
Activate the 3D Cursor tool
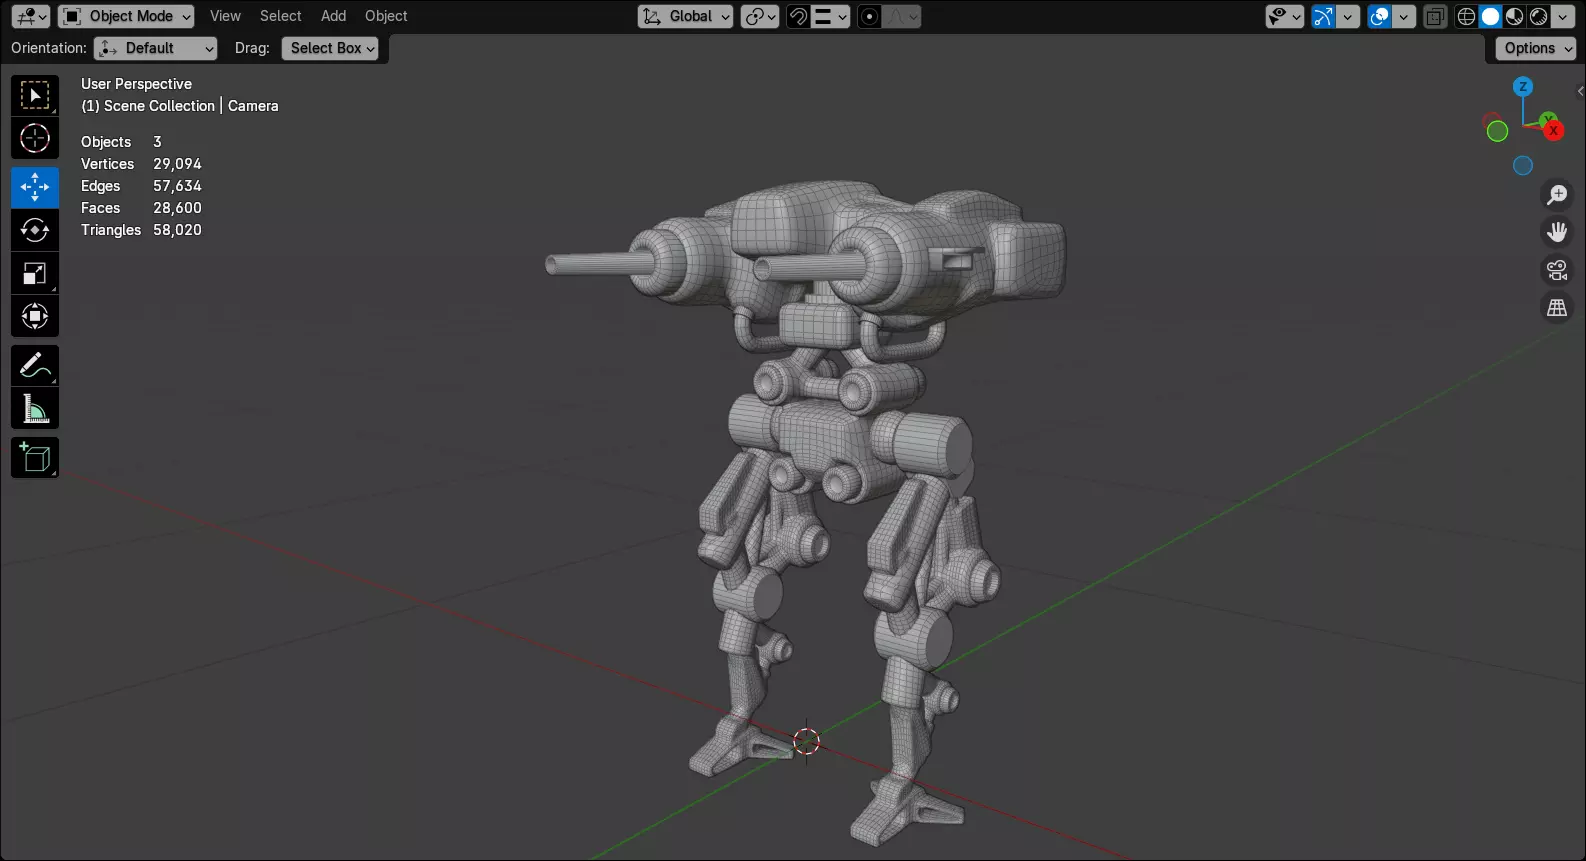point(35,138)
